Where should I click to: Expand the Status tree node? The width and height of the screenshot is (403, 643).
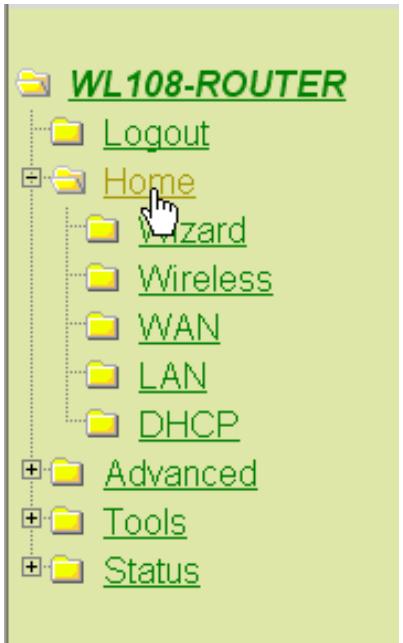coord(32,567)
